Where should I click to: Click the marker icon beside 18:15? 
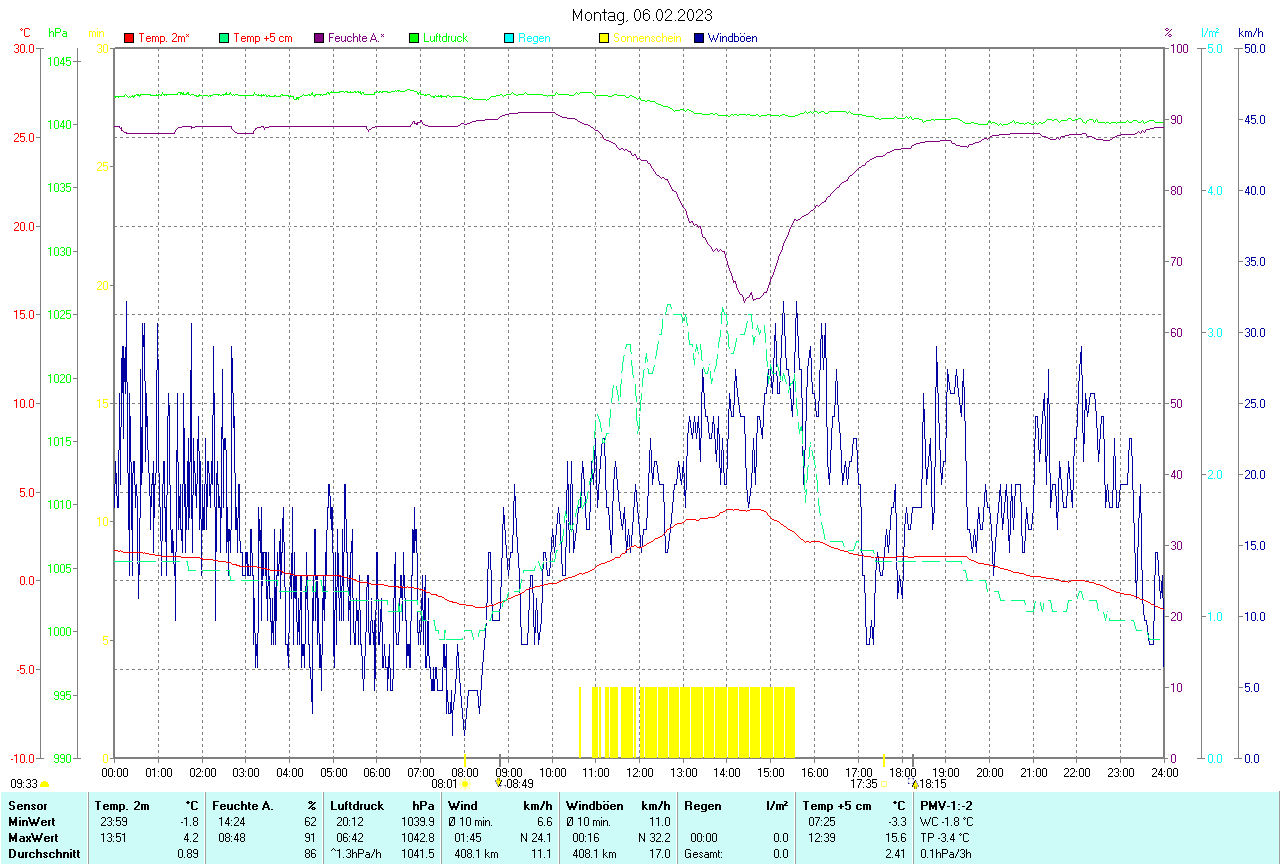tap(914, 784)
